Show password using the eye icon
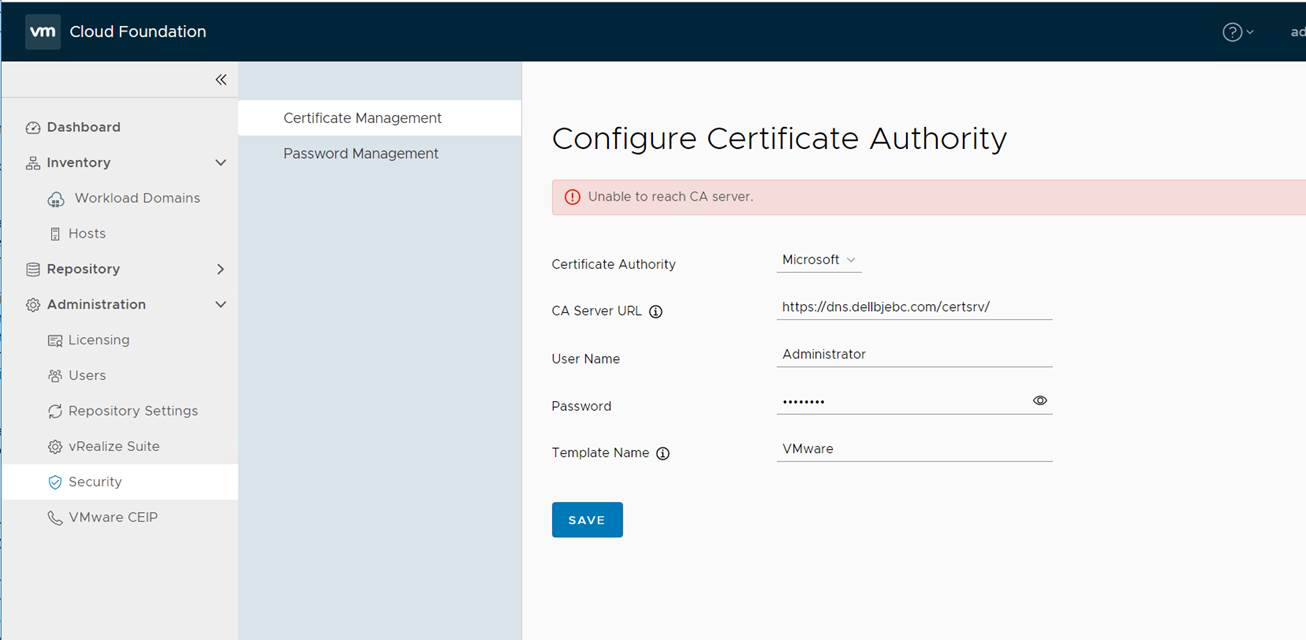 click(1040, 400)
